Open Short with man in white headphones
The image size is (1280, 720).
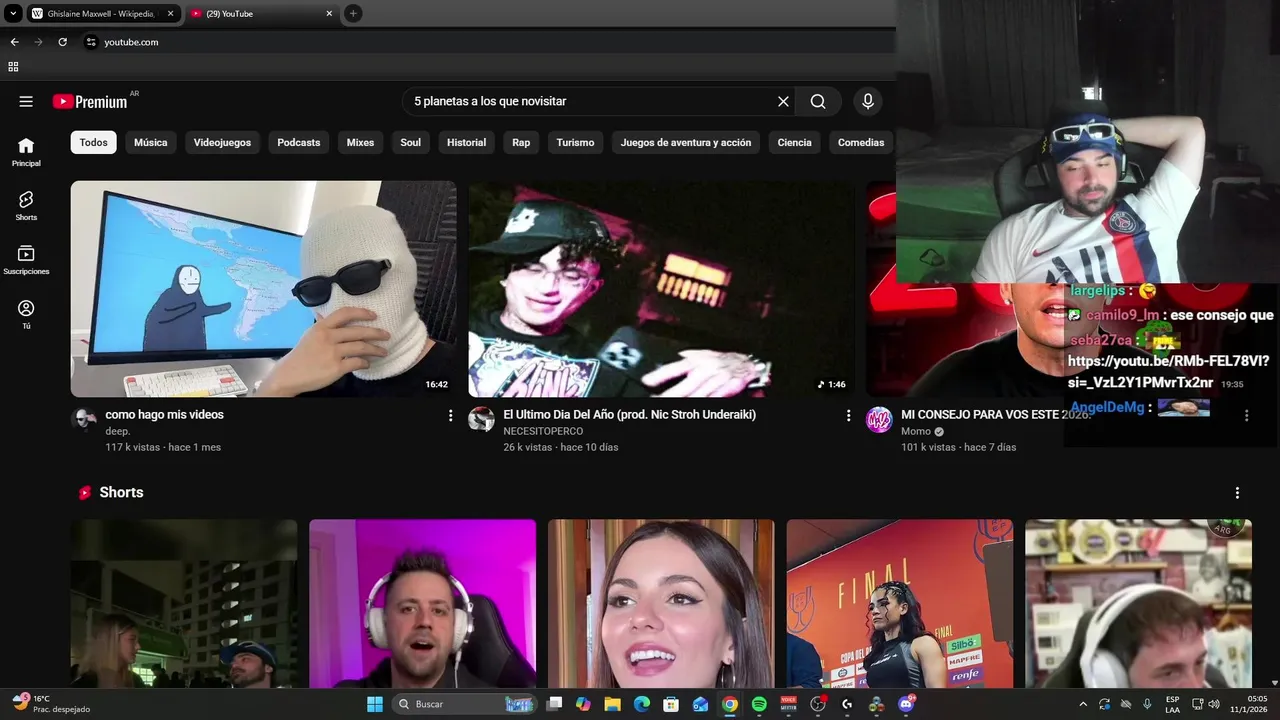click(x=422, y=603)
